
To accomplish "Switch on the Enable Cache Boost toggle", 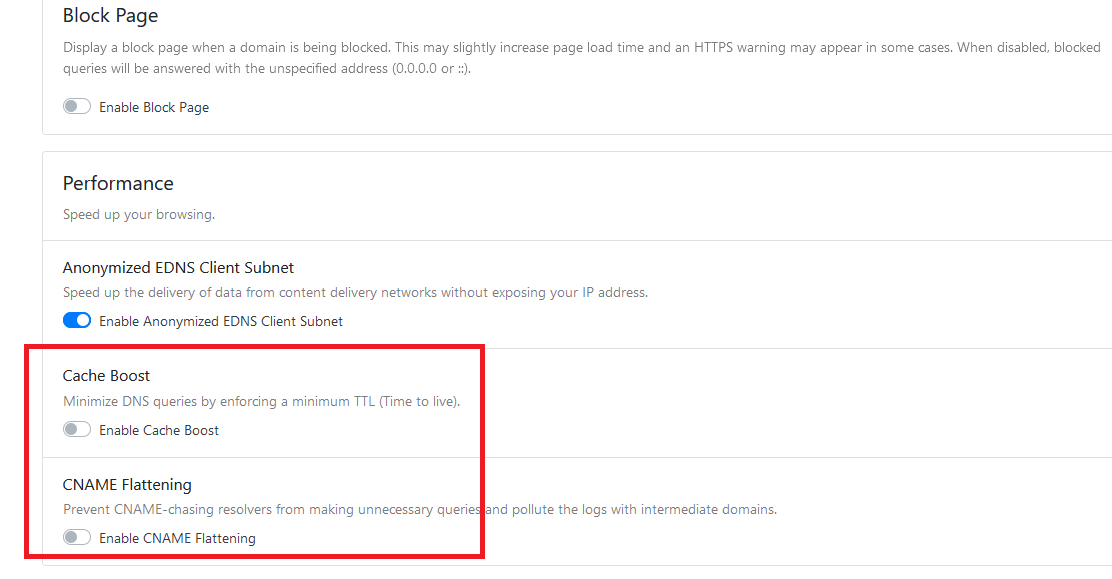I will coord(77,430).
